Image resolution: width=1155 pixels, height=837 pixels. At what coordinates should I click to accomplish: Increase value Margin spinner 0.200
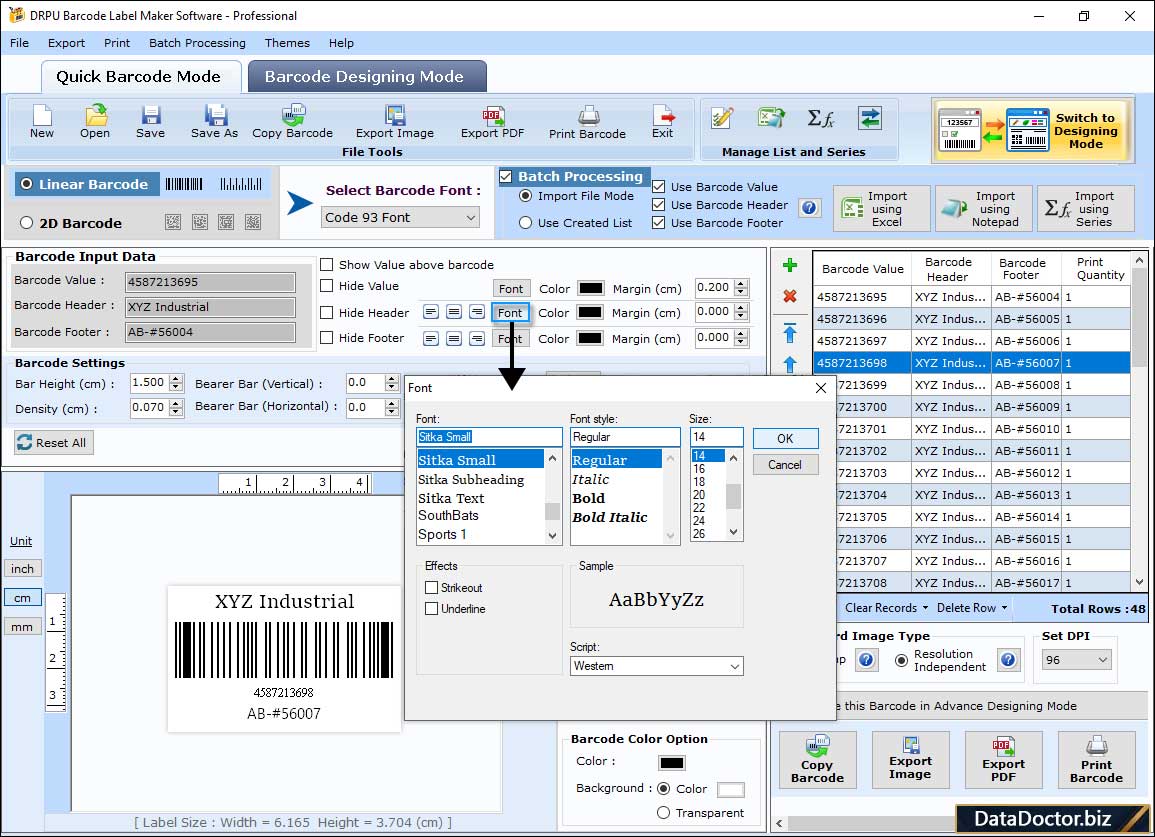tap(741, 284)
